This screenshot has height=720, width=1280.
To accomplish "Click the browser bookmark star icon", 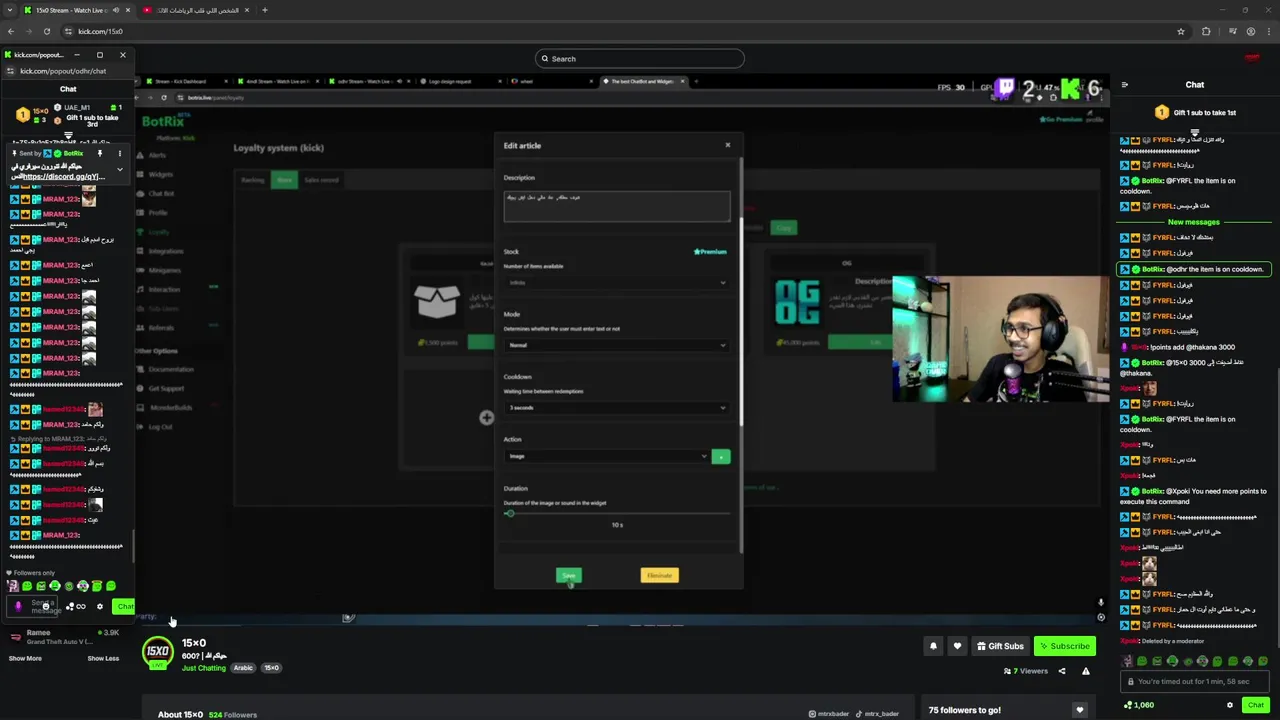I will pos(1181,31).
